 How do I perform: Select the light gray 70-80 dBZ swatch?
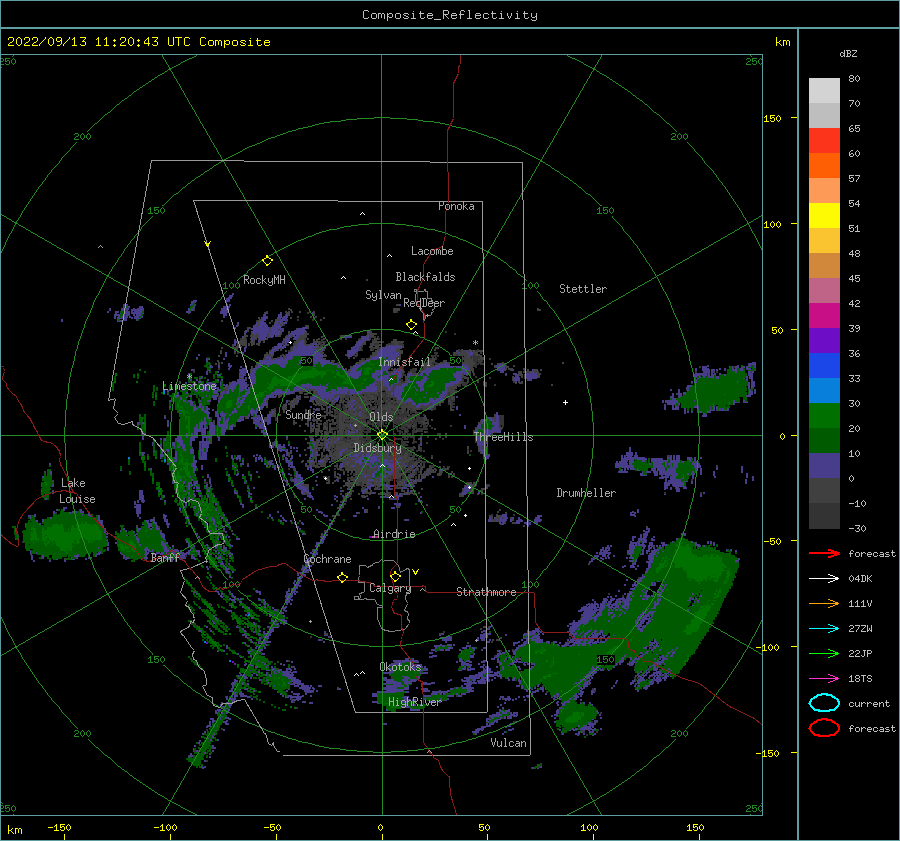pos(824,90)
